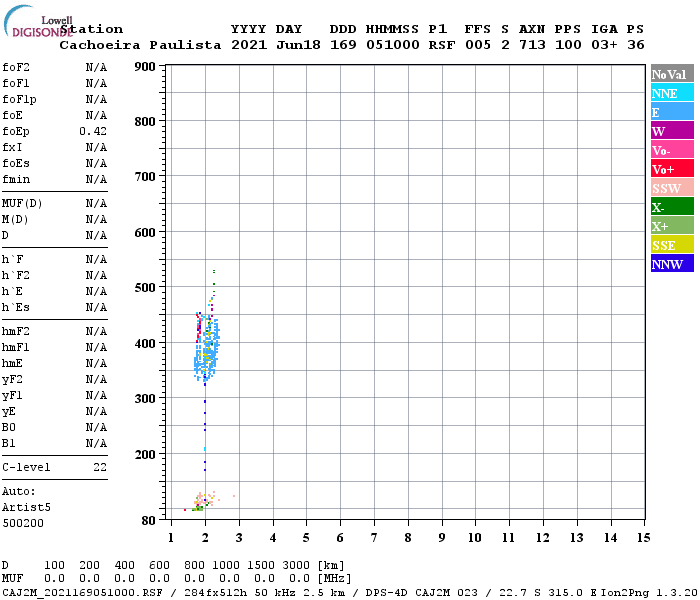The image size is (700, 600).
Task: Click the pink low-altitude echo cluster
Action: pos(205,500)
